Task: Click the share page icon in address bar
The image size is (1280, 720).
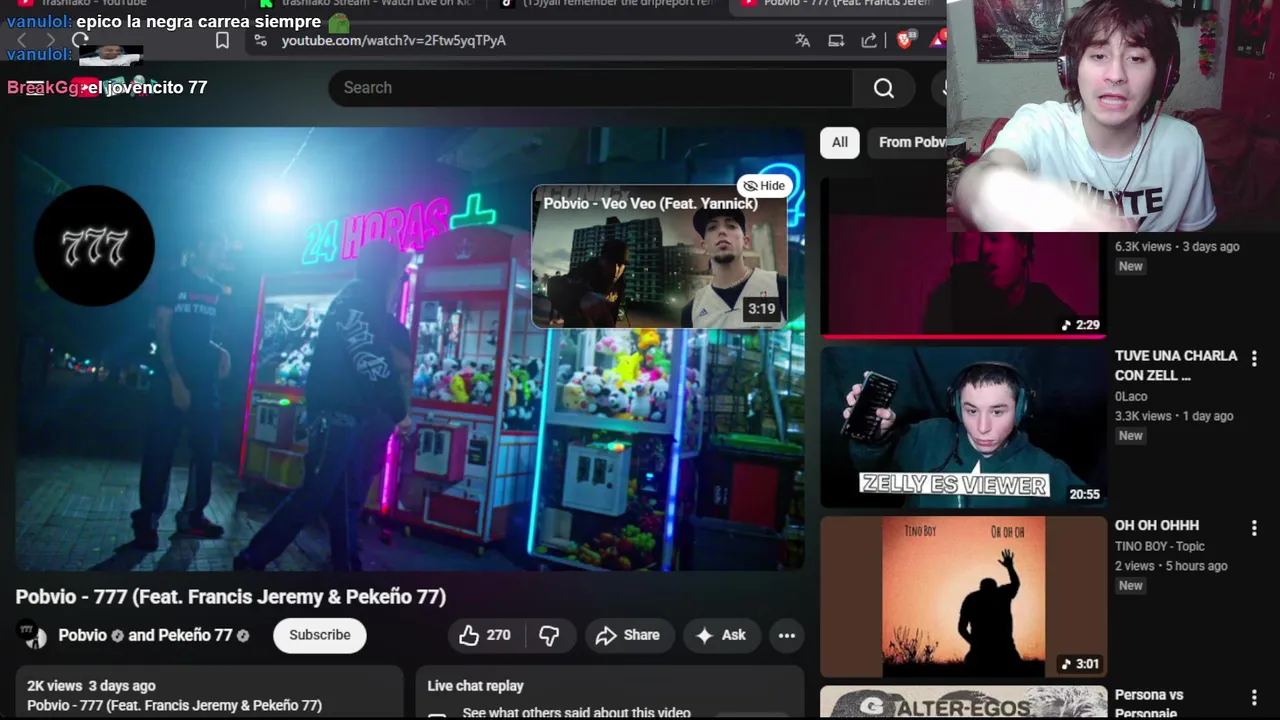Action: [869, 40]
